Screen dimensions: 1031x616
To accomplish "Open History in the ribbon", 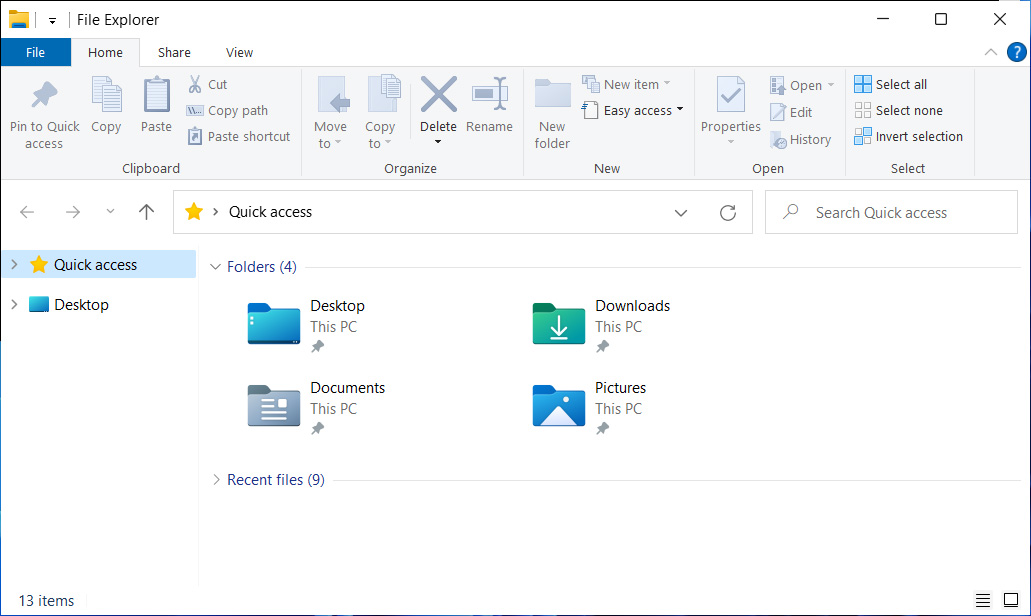I will (801, 139).
